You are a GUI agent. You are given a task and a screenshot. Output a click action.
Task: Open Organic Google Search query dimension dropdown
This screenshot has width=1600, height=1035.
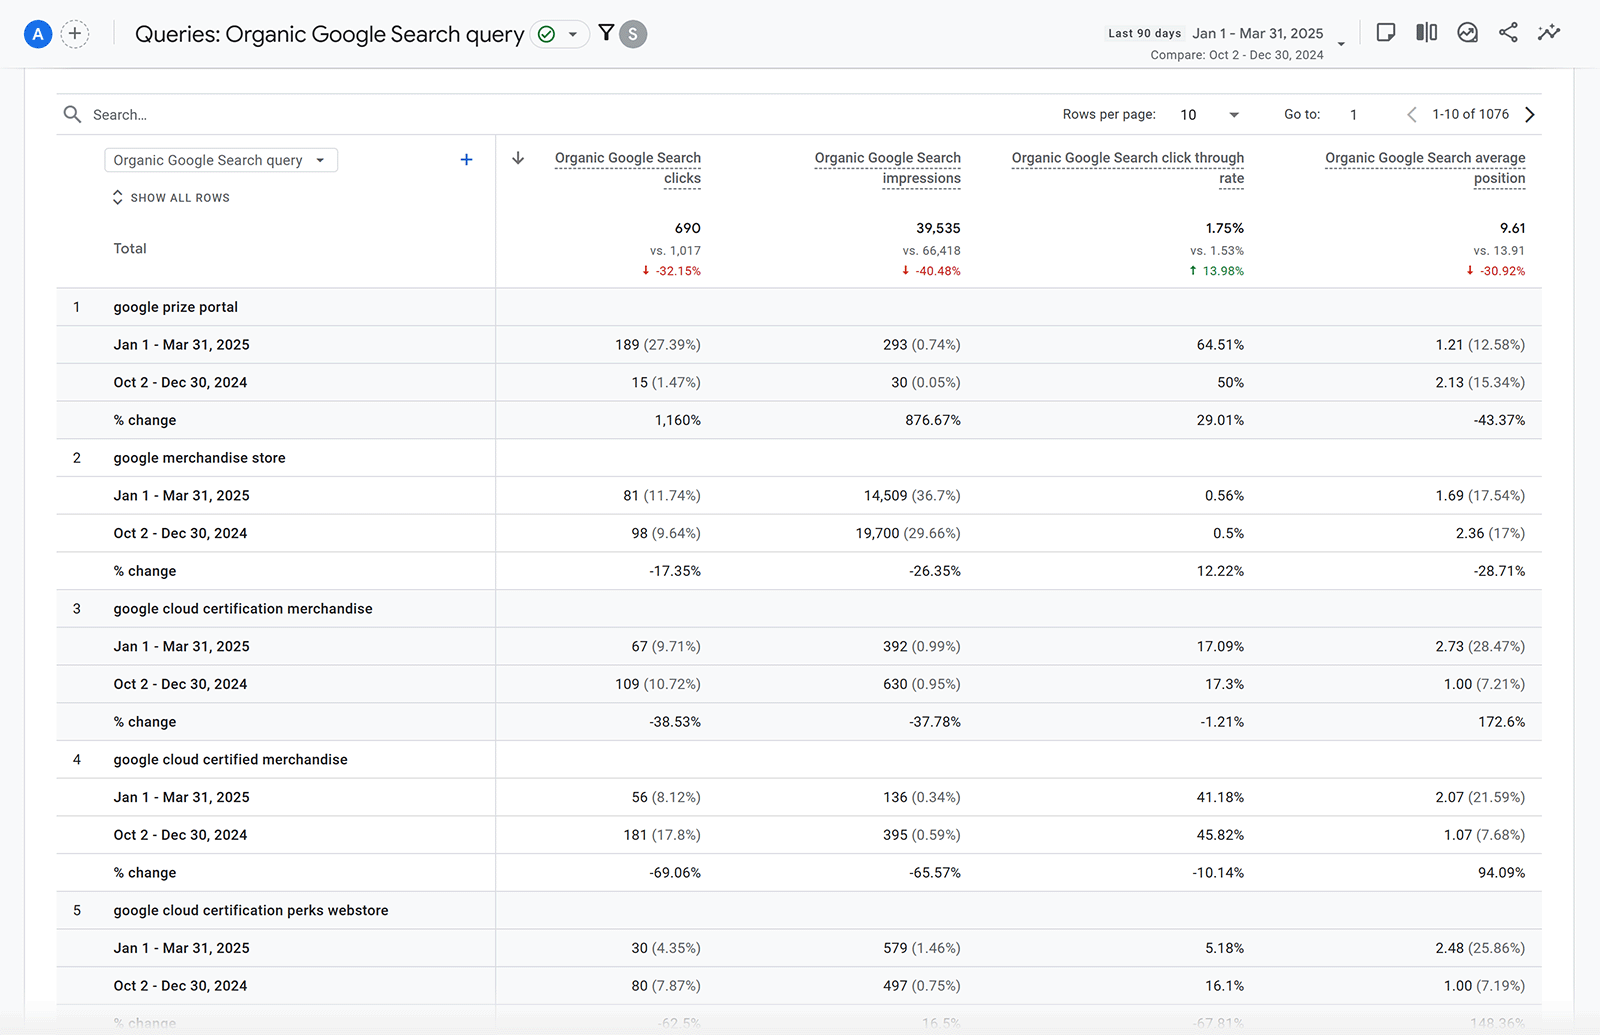tap(221, 160)
